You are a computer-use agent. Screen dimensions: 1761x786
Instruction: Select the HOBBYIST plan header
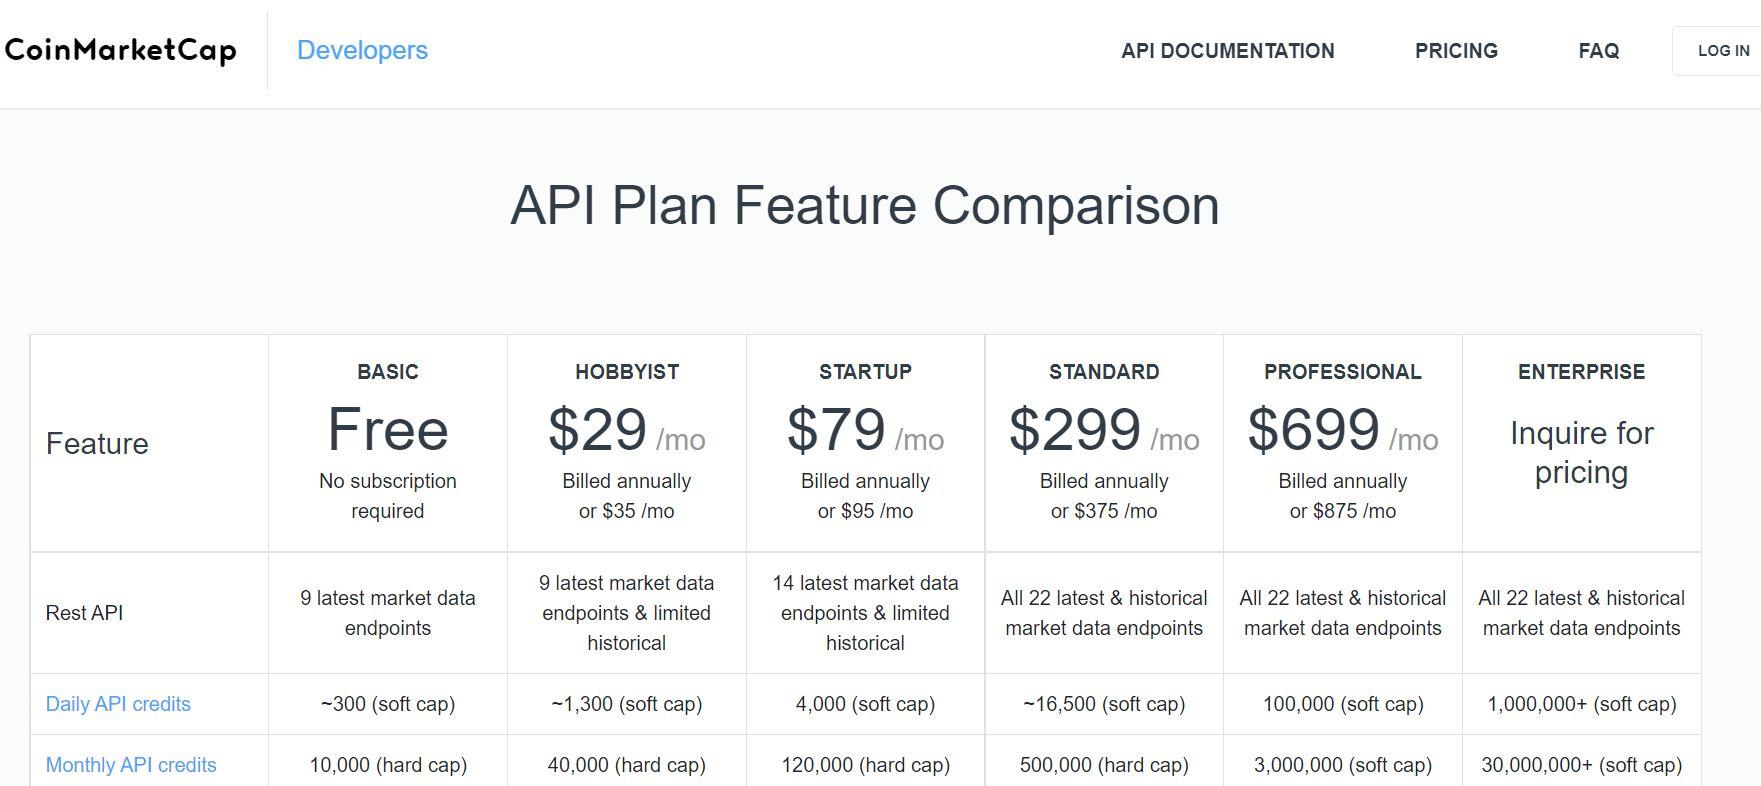coord(627,372)
